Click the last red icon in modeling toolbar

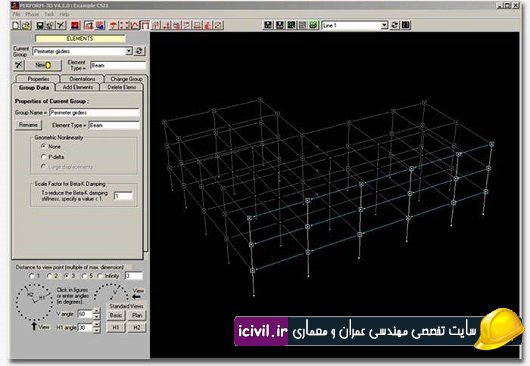219,25
